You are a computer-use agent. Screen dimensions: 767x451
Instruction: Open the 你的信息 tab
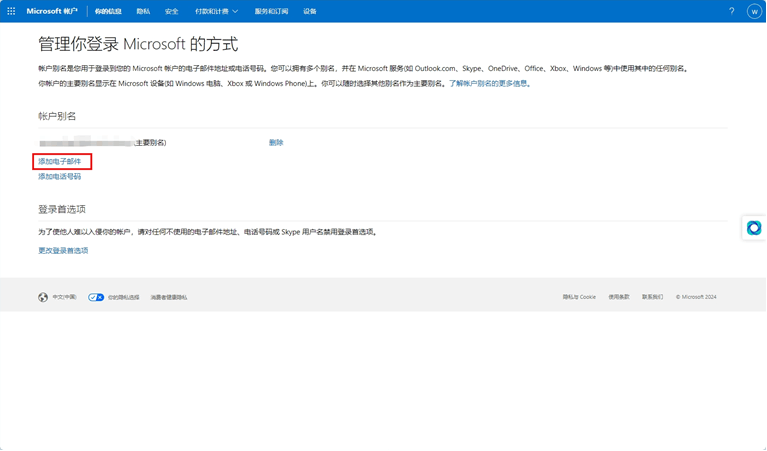[x=108, y=11]
